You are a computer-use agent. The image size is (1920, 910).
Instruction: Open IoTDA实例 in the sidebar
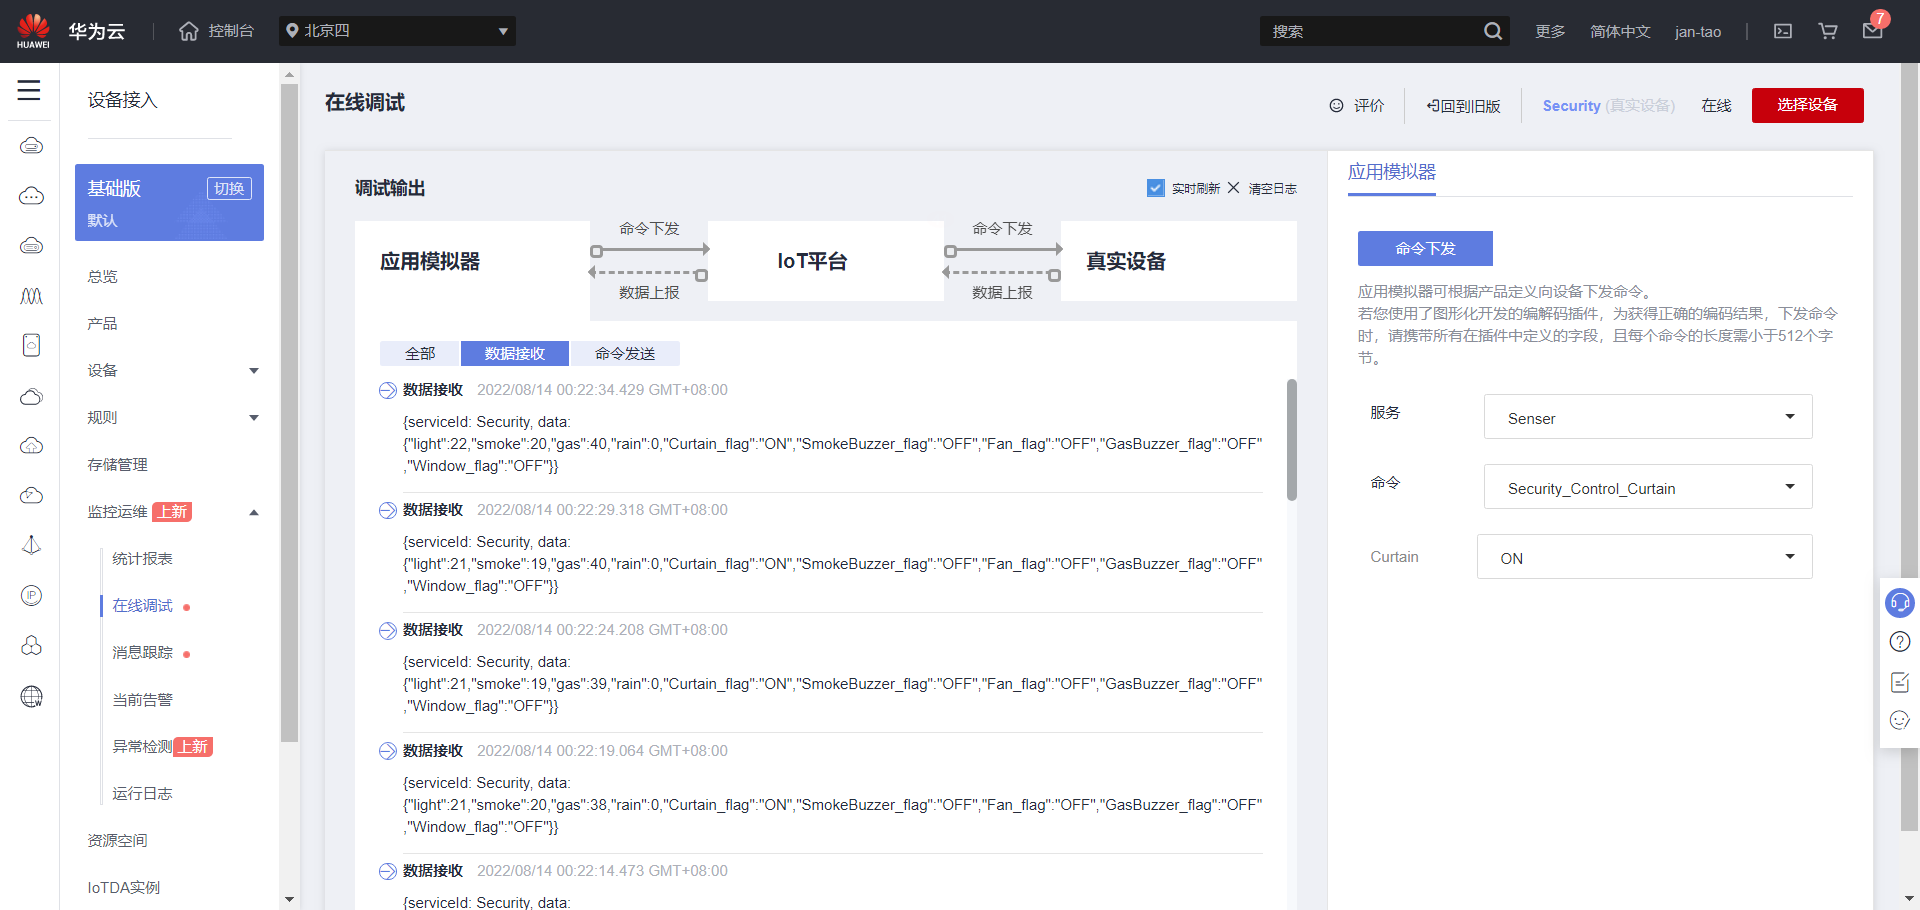pos(124,888)
